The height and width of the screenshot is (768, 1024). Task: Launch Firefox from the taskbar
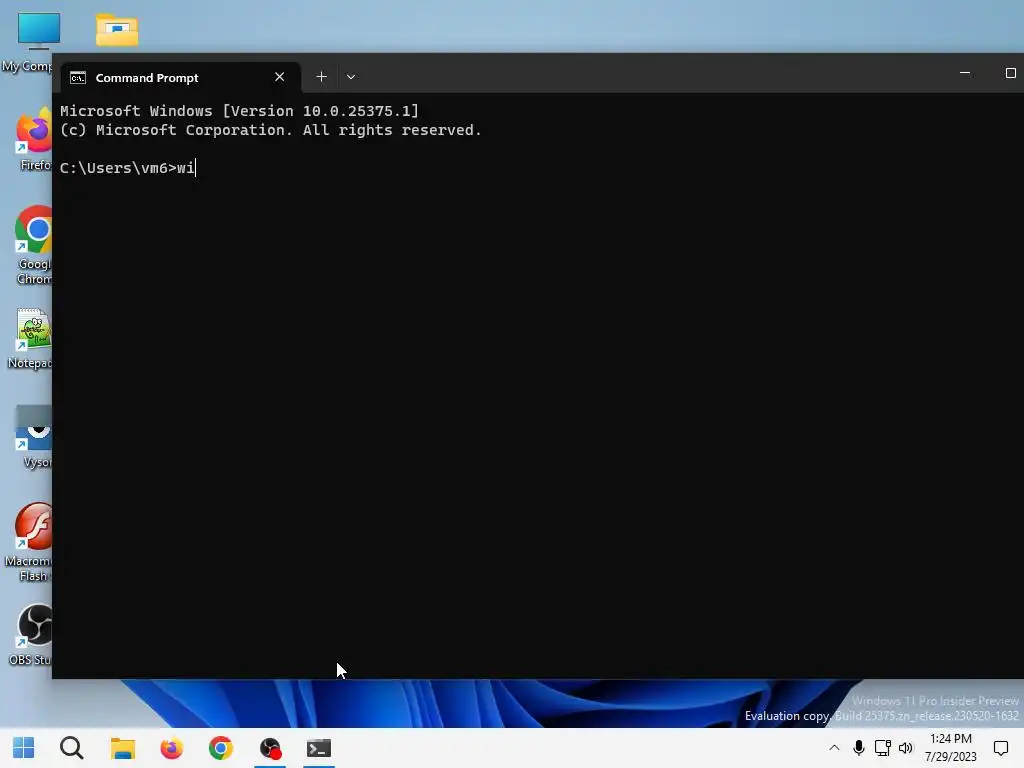tap(172, 748)
